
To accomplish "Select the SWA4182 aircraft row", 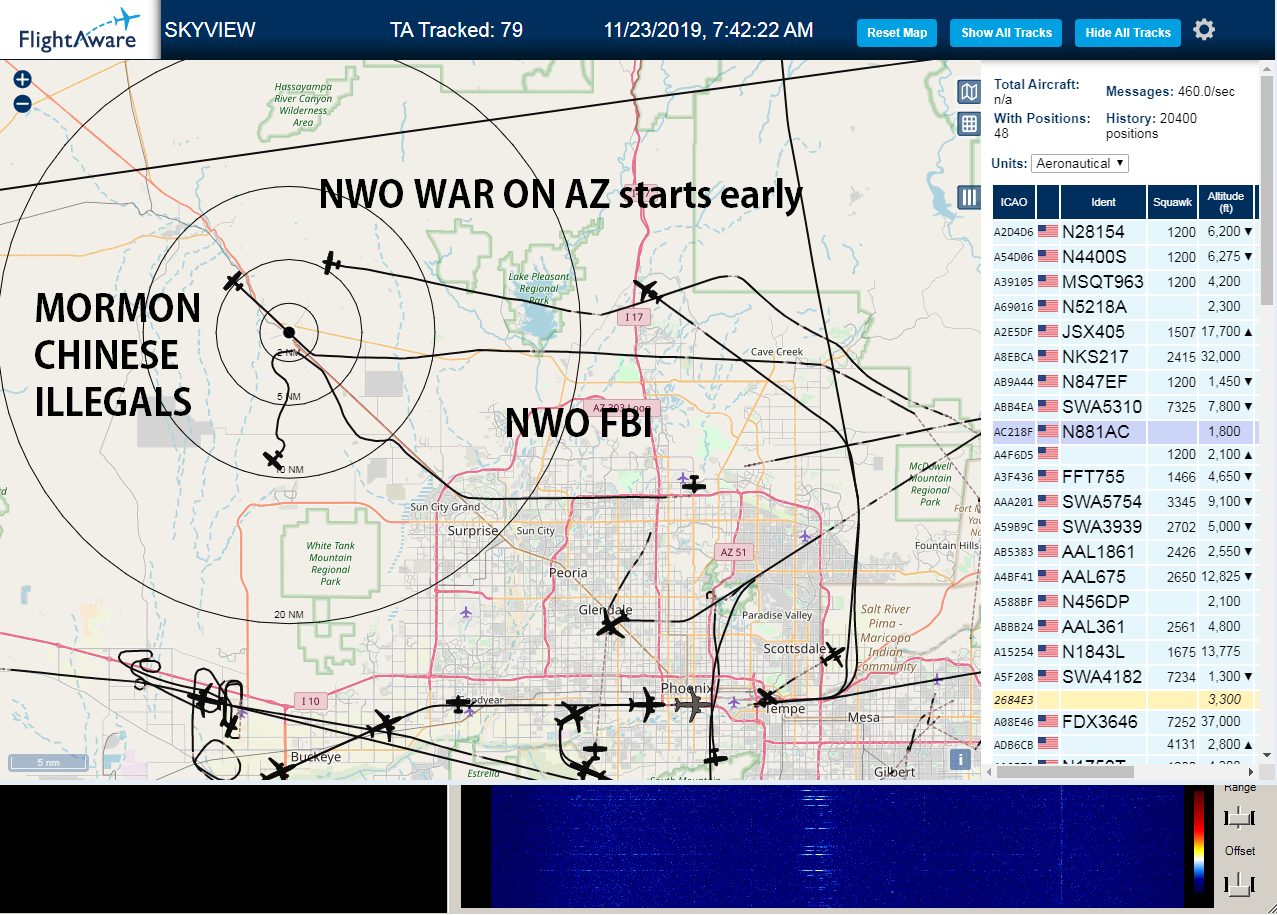I will tap(1125, 676).
